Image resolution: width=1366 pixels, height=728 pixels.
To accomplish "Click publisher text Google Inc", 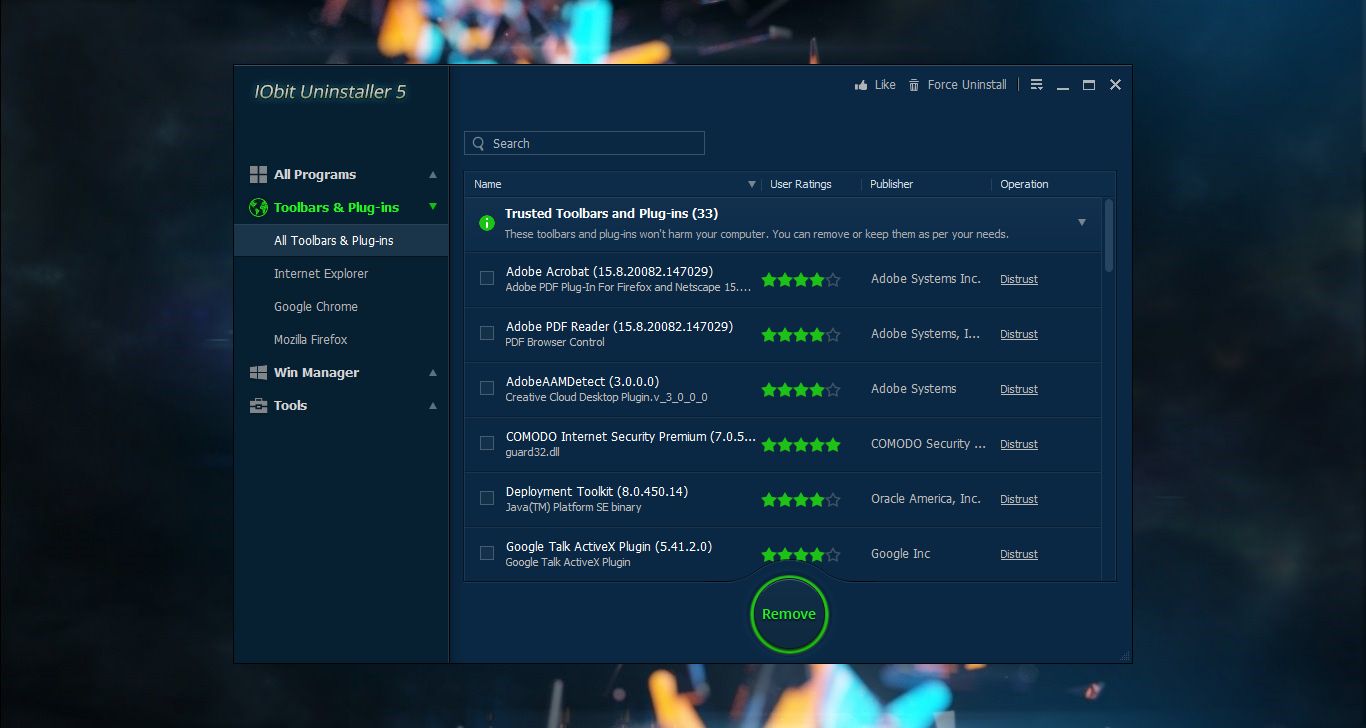I will (900, 554).
